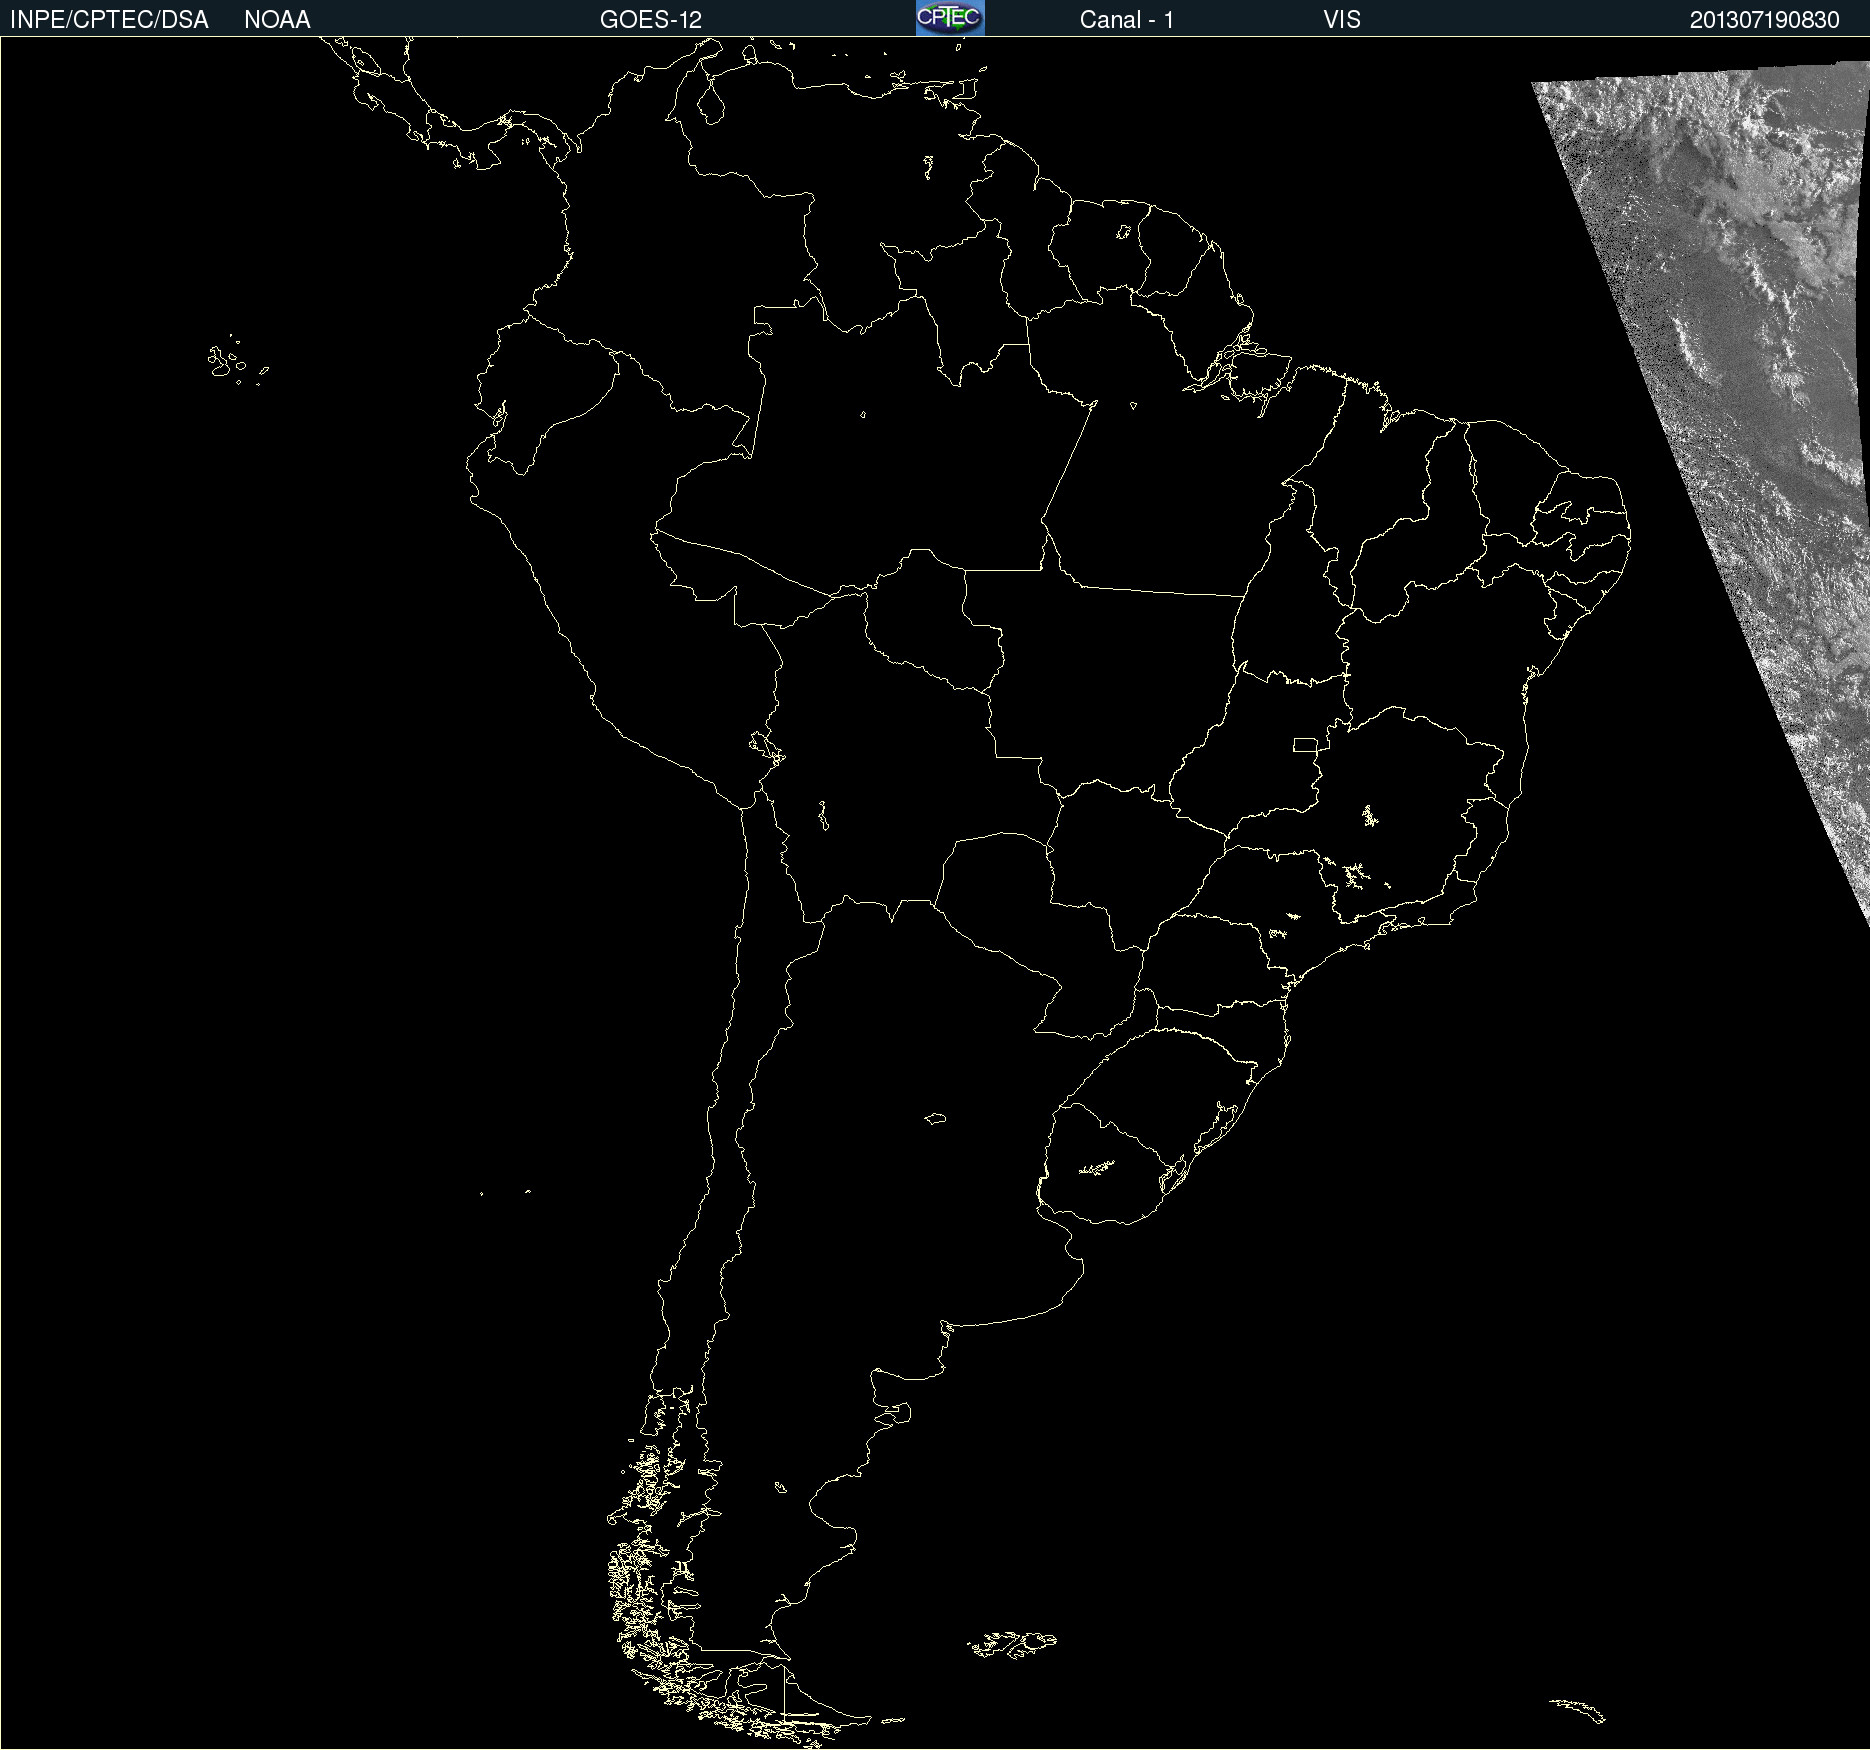Click the GOES-12 satellite label
Screen dimensions: 1870x1750
[651, 20]
